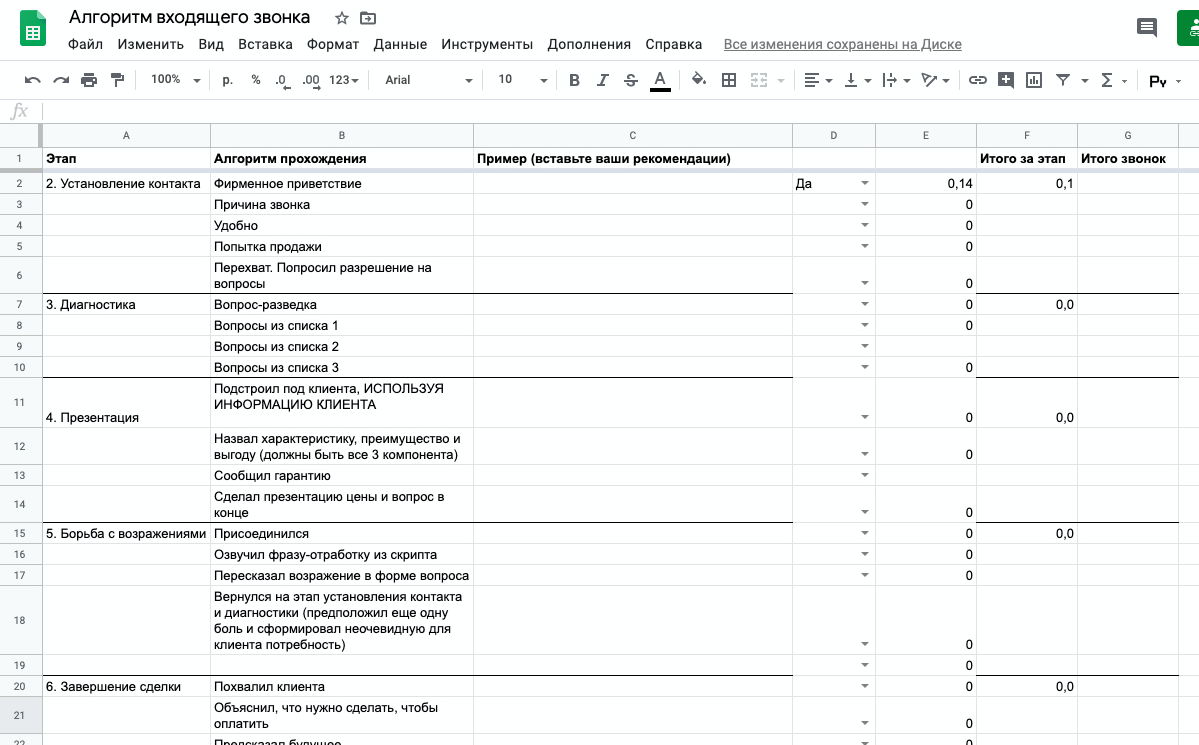
Task: Pick a fill color with the paint bucket
Action: pyautogui.click(x=698, y=80)
